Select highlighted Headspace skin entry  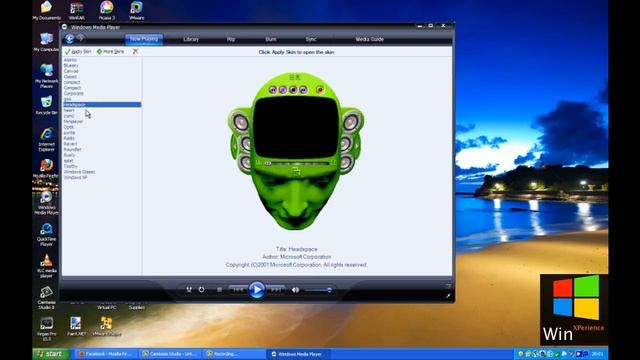(102, 105)
